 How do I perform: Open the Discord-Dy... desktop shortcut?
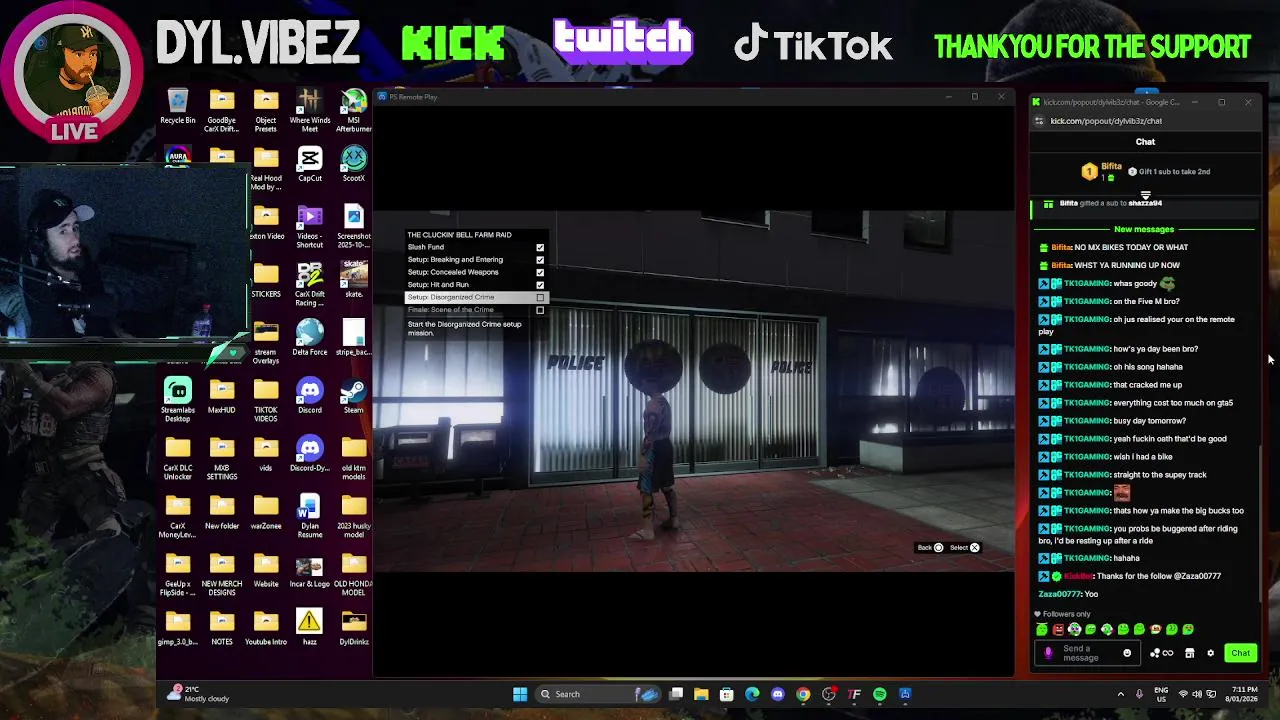[x=310, y=454]
